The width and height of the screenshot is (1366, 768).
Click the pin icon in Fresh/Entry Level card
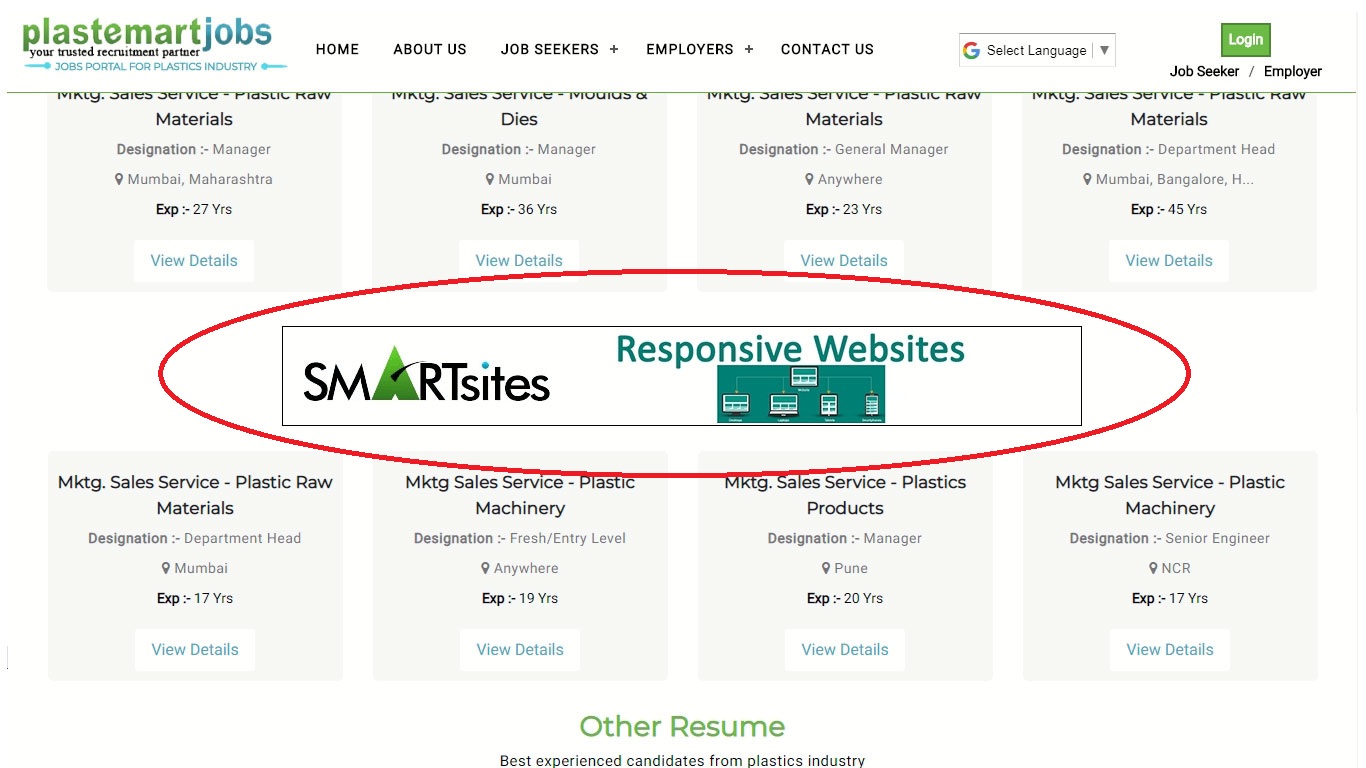[x=486, y=568]
